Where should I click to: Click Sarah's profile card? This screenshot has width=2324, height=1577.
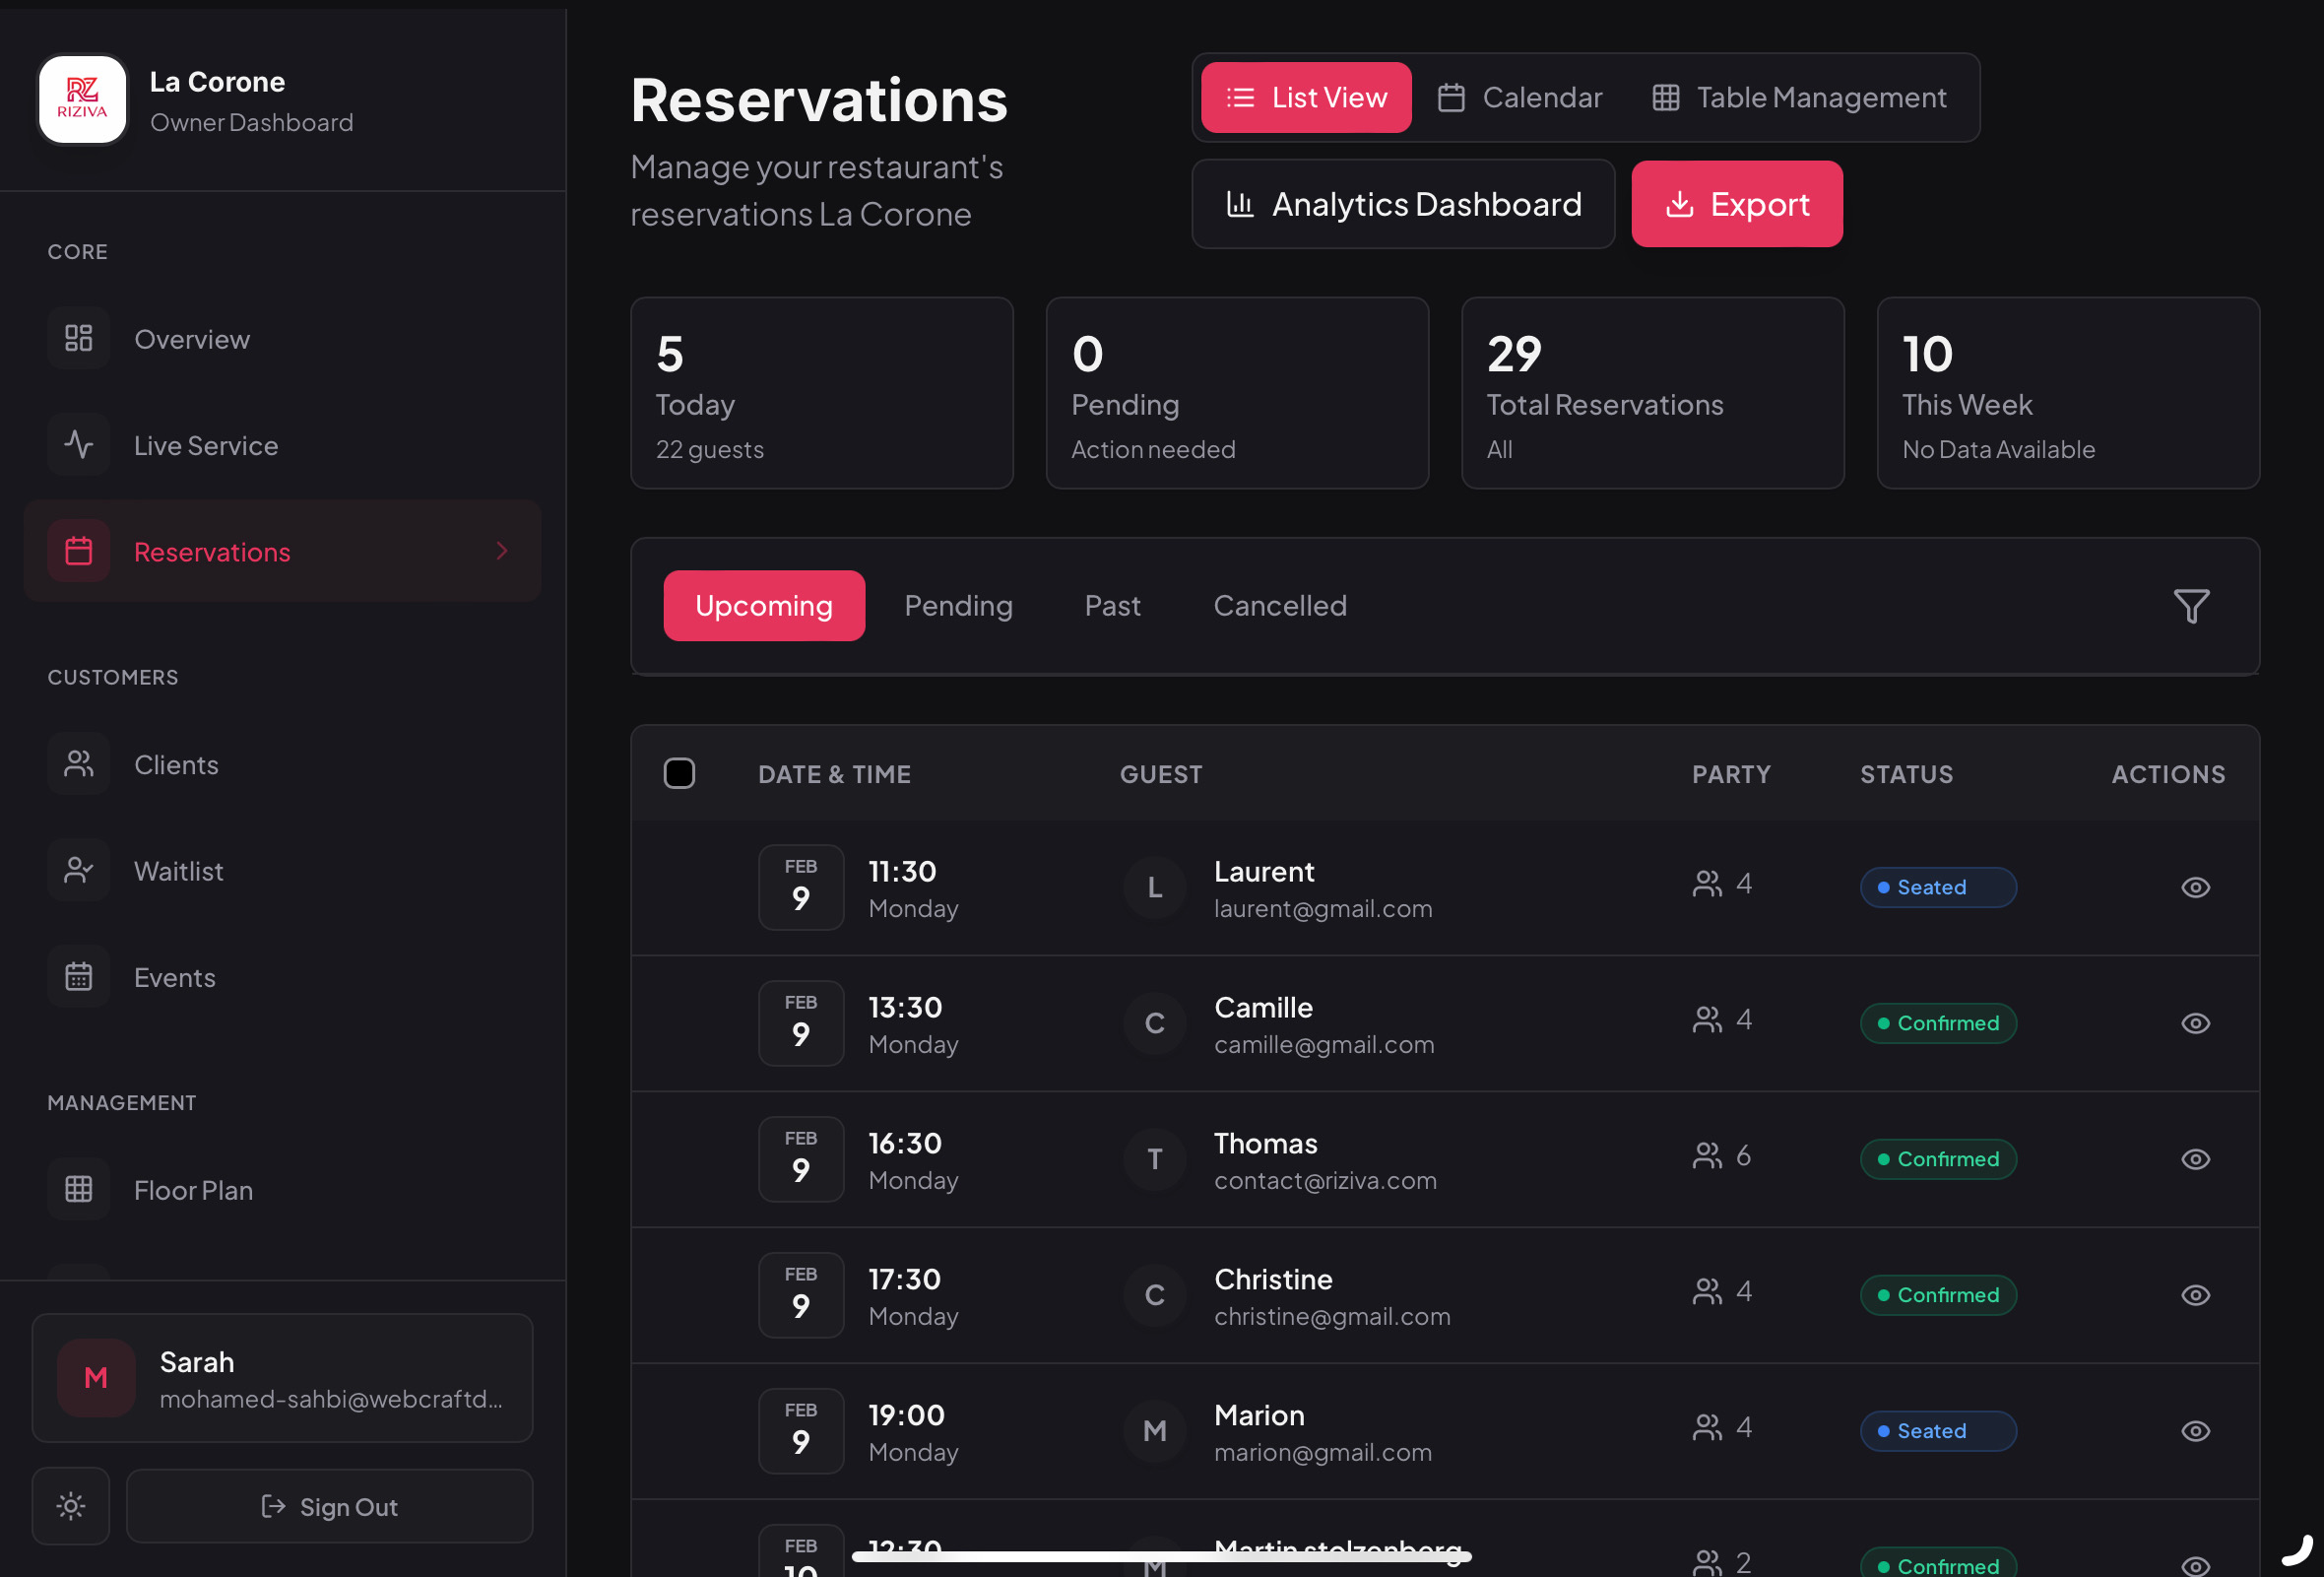click(x=282, y=1378)
